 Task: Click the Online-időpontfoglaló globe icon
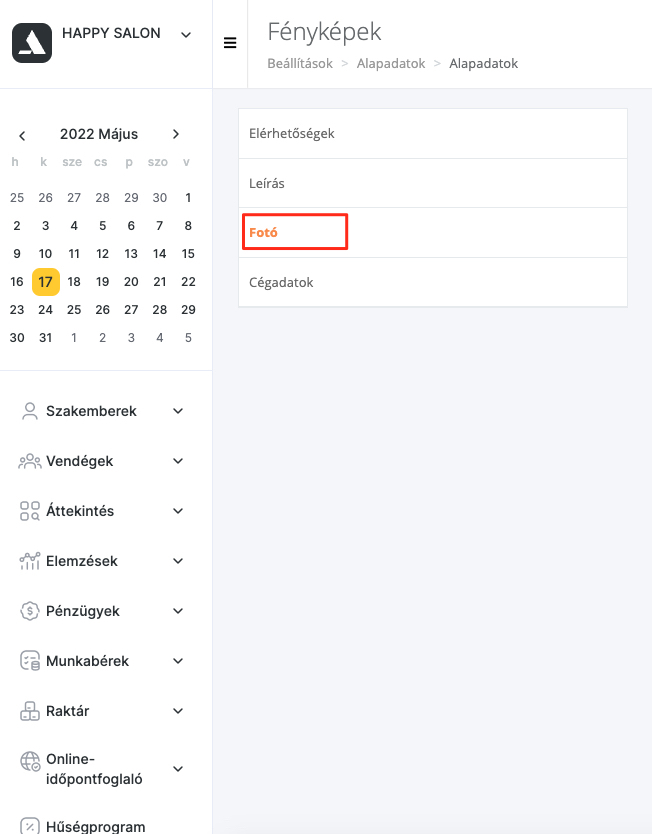click(x=30, y=761)
